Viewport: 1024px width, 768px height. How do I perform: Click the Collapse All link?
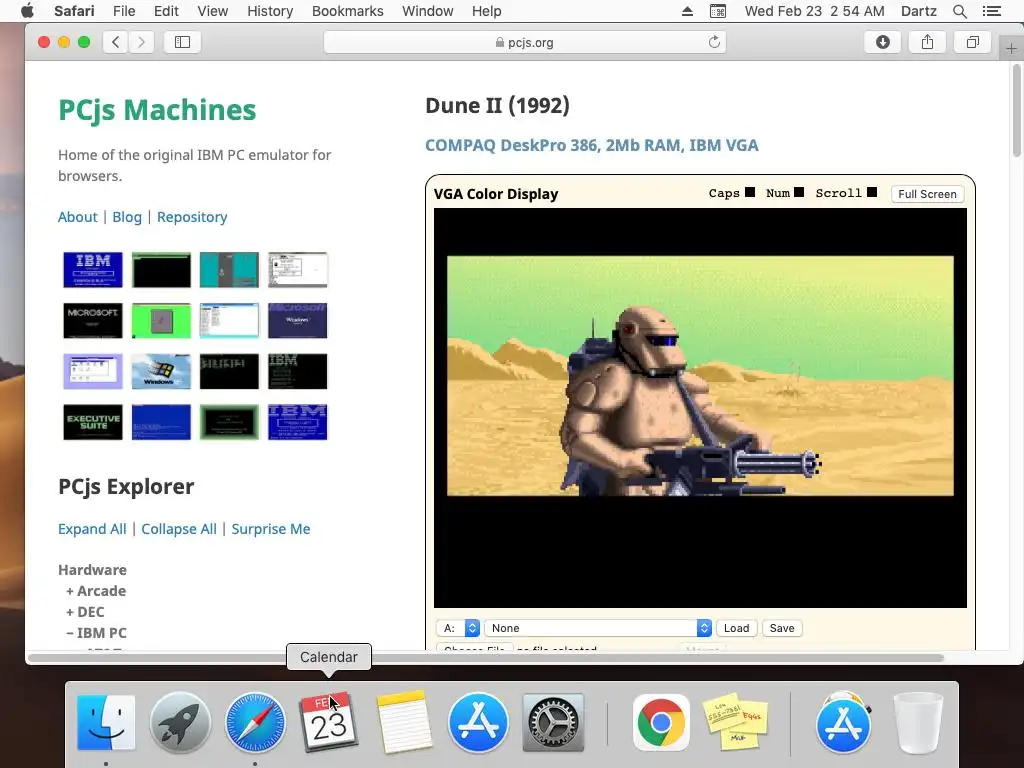(x=179, y=529)
